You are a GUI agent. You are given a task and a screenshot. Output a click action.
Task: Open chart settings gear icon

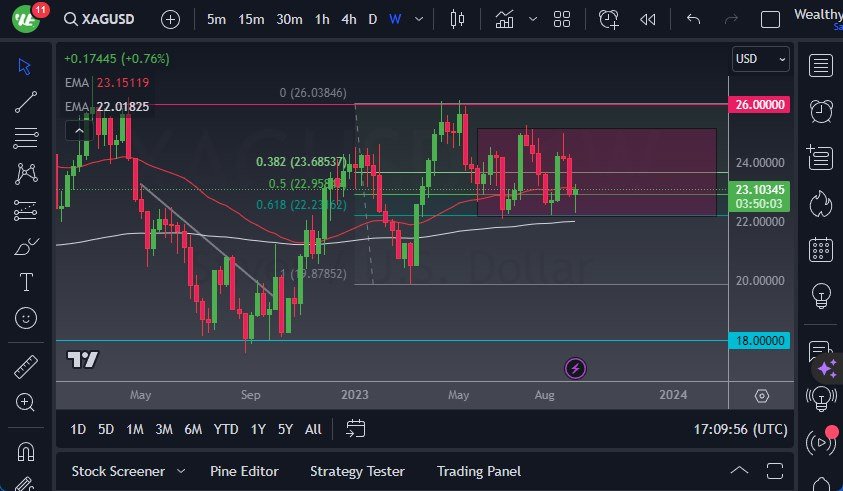762,396
